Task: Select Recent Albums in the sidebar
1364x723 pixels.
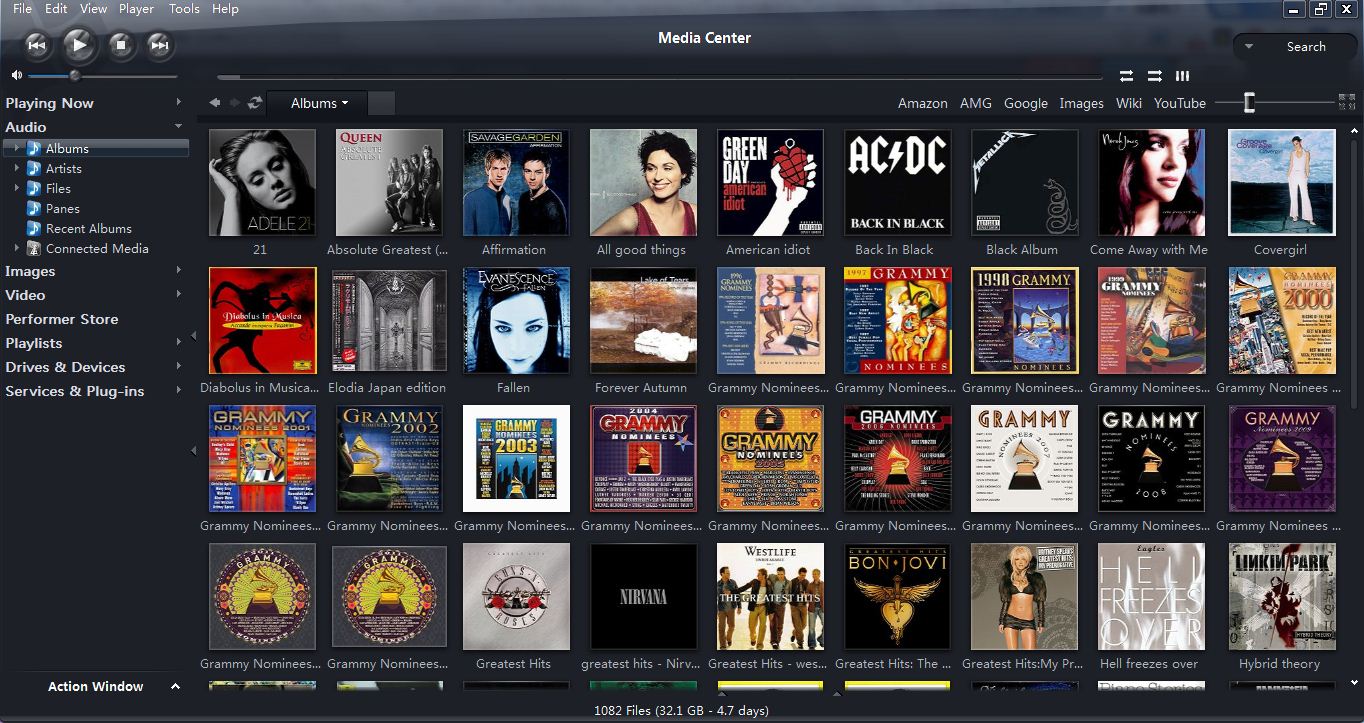Action: pos(89,228)
